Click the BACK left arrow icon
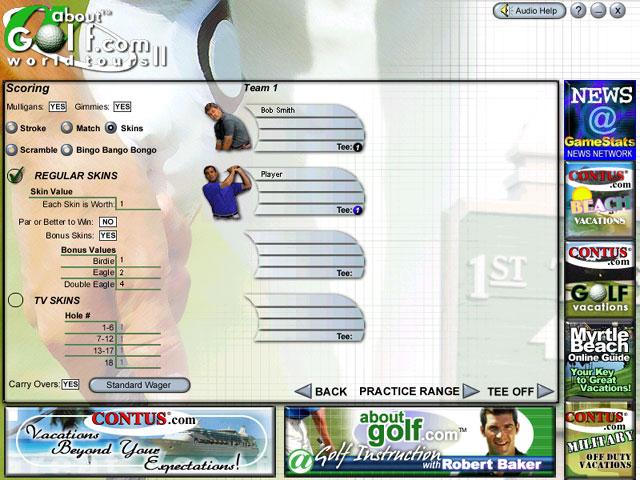This screenshot has width=640, height=480. click(x=302, y=391)
